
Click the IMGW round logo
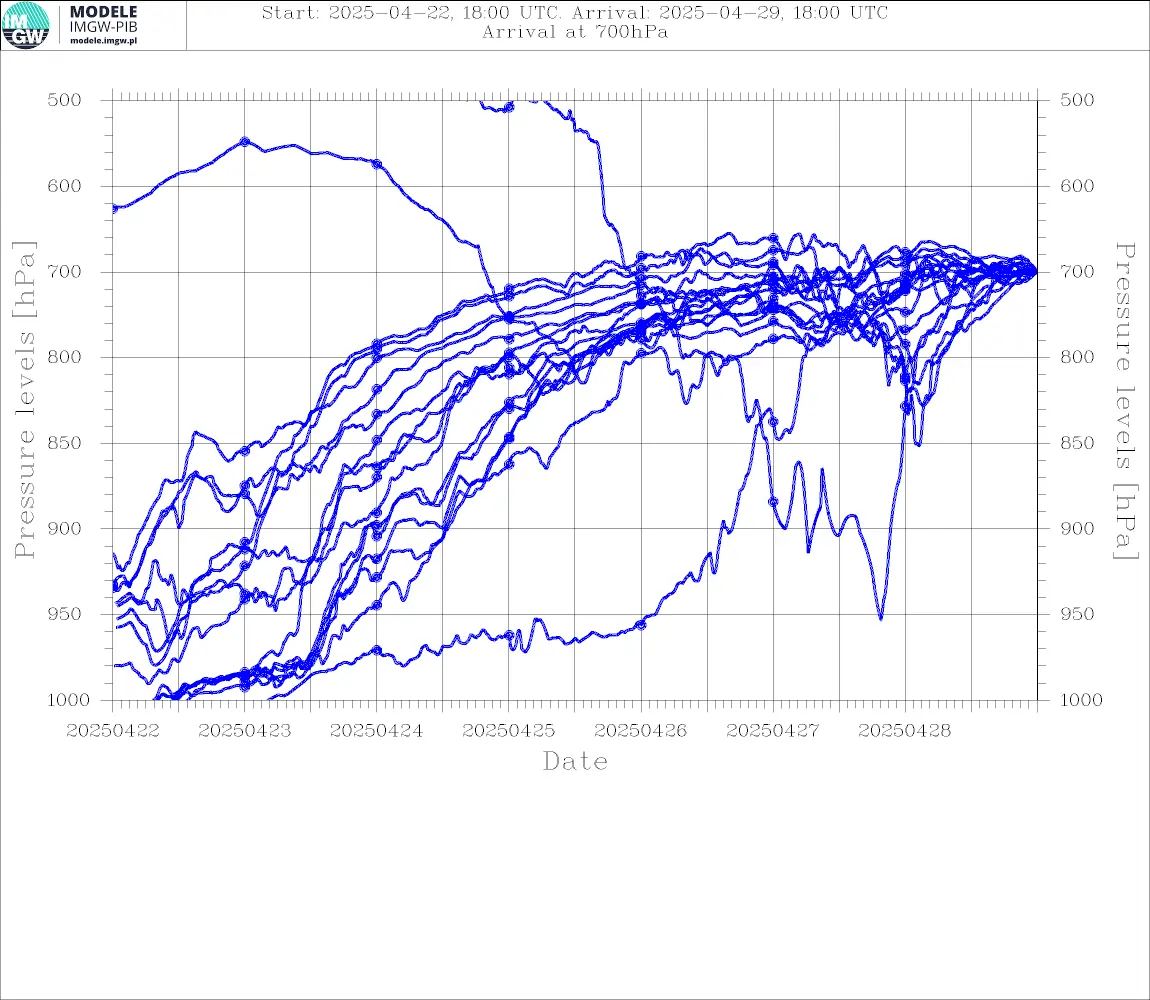click(26, 25)
